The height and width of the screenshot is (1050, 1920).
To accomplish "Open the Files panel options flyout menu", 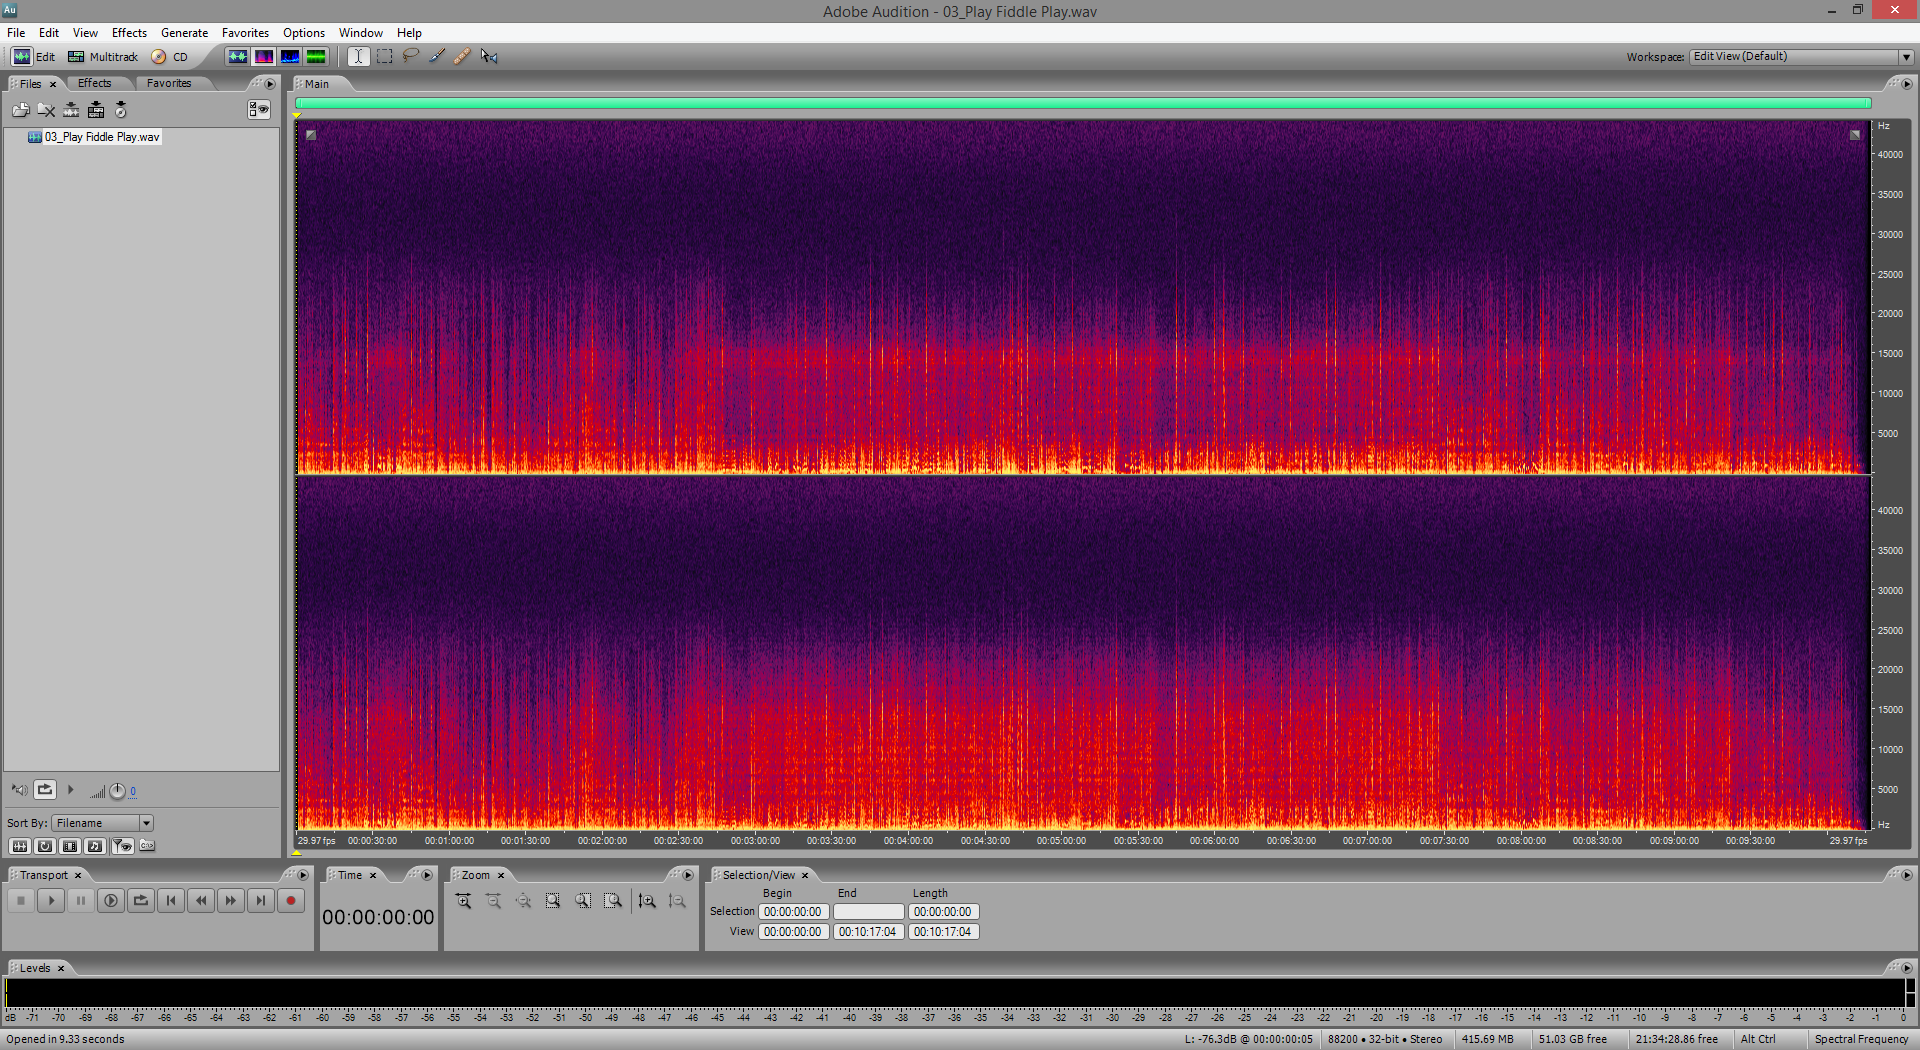I will coord(270,84).
